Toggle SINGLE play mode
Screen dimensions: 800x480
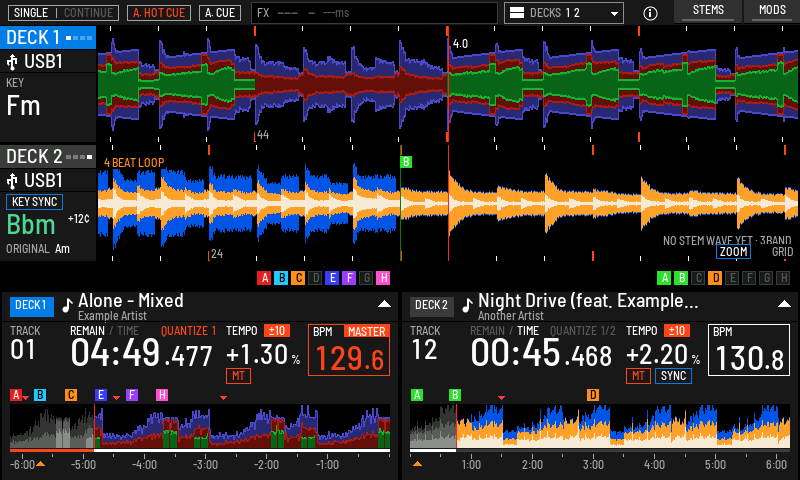coord(31,13)
